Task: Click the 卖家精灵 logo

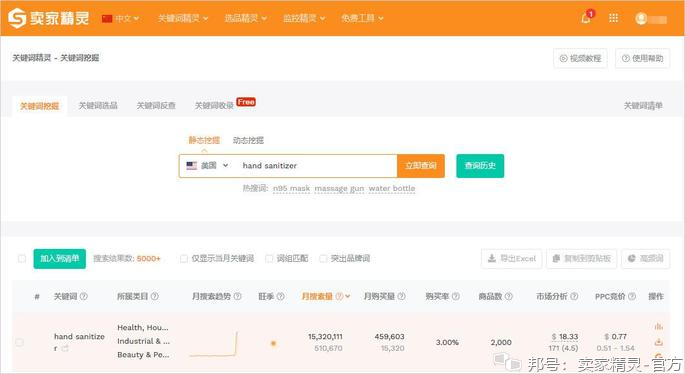Action: point(49,18)
